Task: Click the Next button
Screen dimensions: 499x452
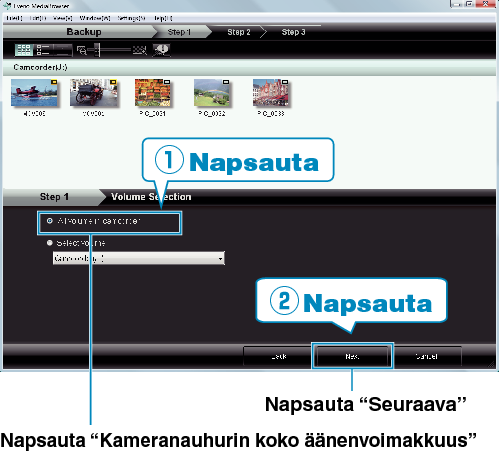Action: (352, 356)
